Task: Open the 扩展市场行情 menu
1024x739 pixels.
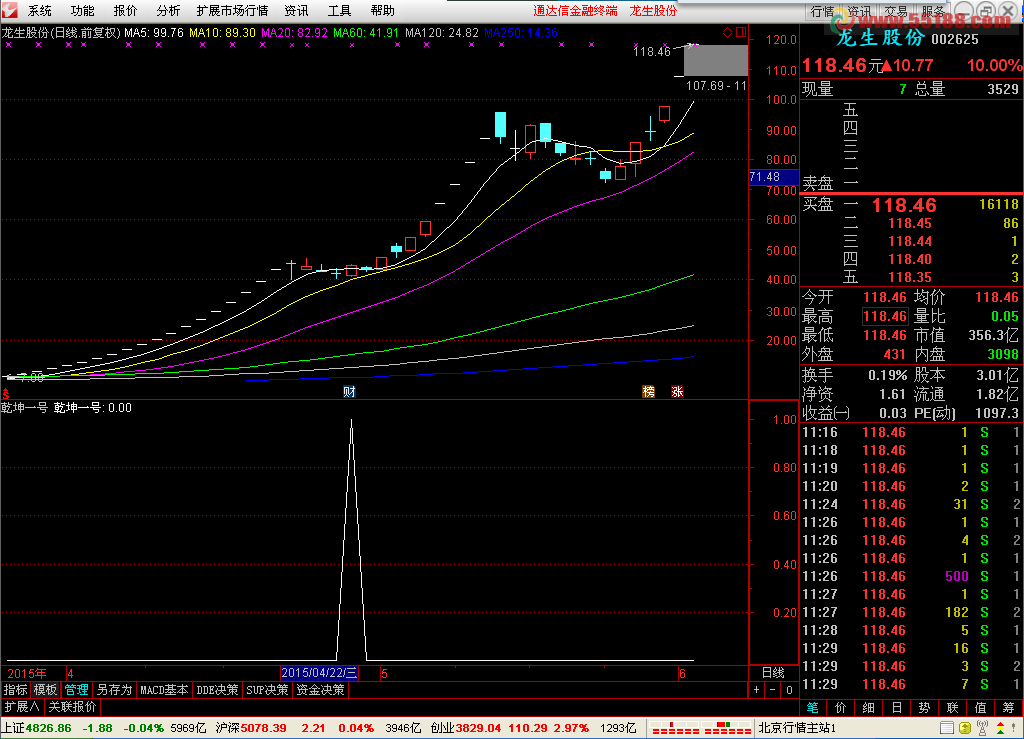Action: (x=232, y=11)
